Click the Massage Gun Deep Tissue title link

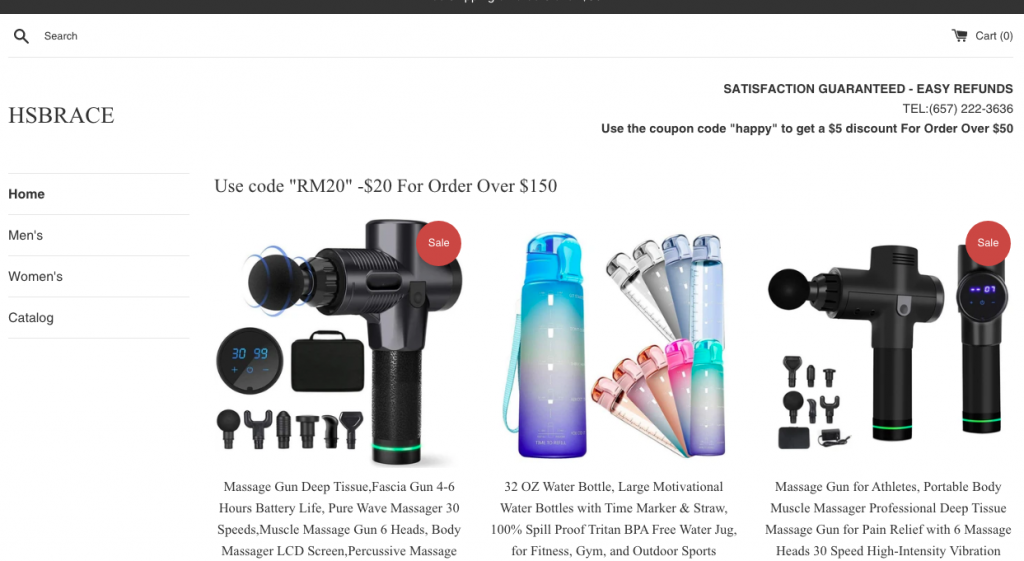[339, 519]
